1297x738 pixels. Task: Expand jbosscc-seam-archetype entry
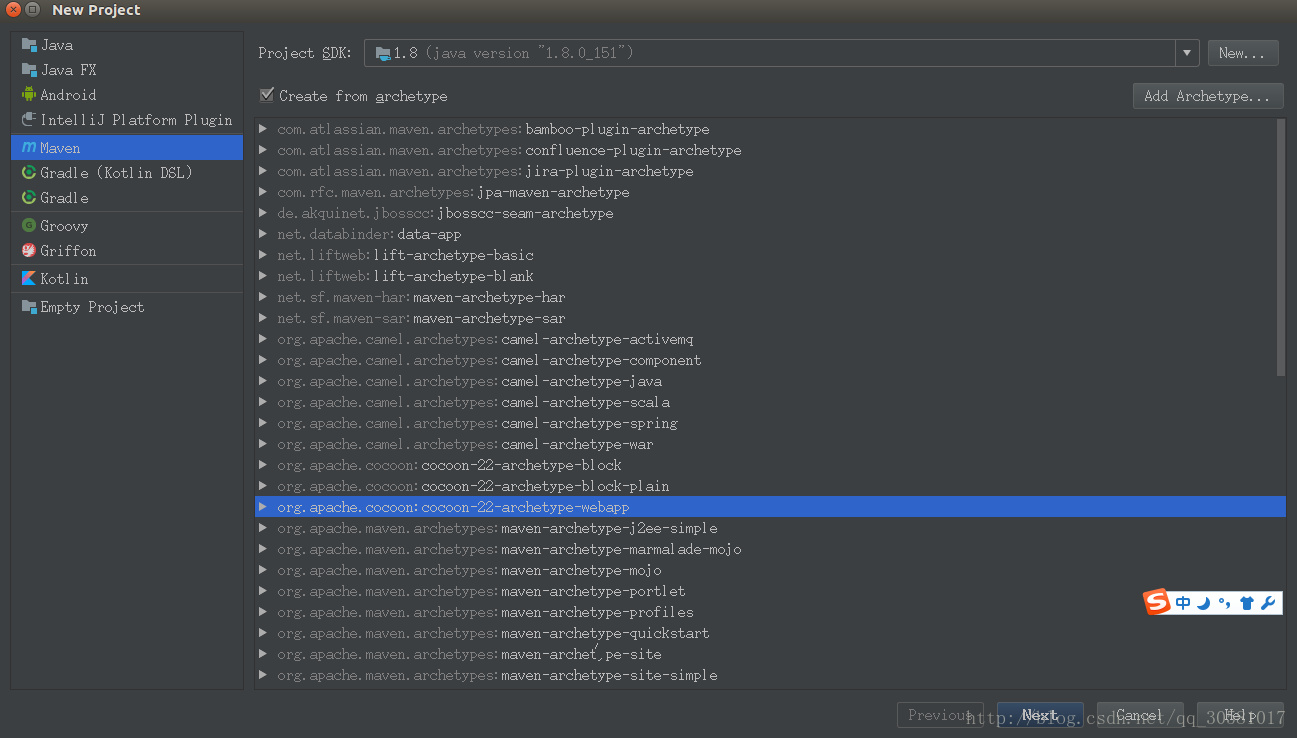click(x=263, y=213)
